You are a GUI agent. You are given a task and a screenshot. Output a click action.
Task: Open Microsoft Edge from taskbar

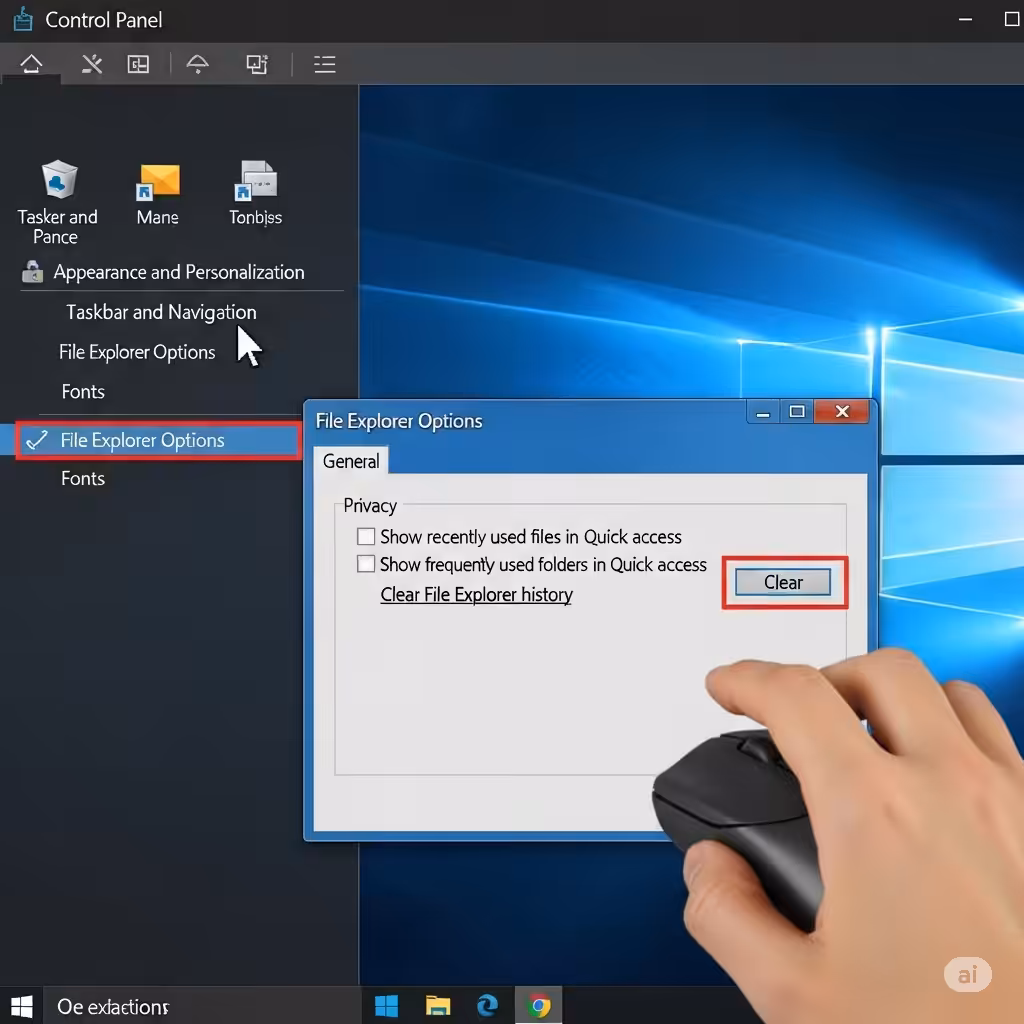[487, 1006]
